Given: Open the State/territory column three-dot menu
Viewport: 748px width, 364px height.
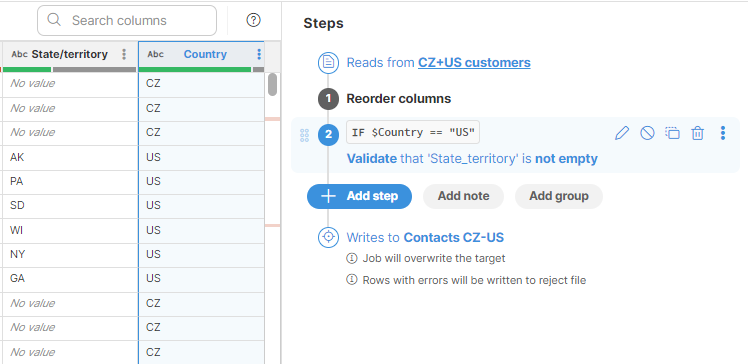Looking at the screenshot, I should point(124,54).
